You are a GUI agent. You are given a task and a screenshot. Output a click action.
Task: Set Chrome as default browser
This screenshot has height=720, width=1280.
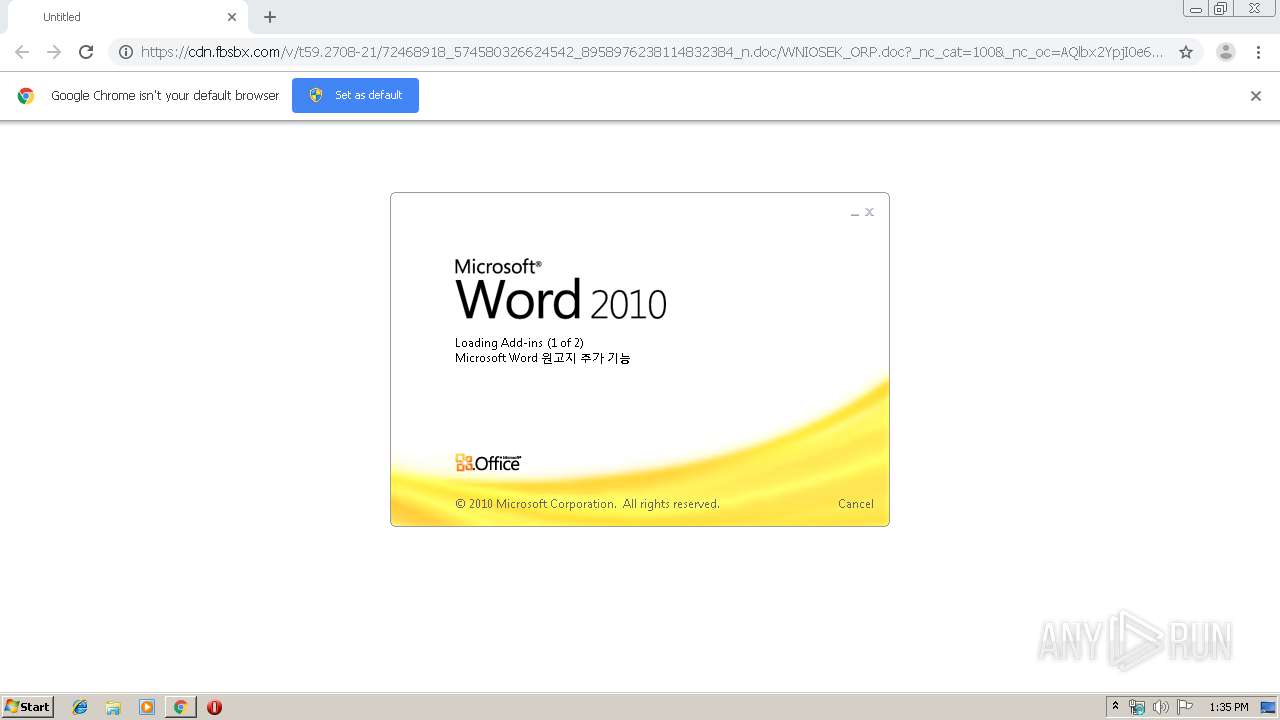click(355, 95)
